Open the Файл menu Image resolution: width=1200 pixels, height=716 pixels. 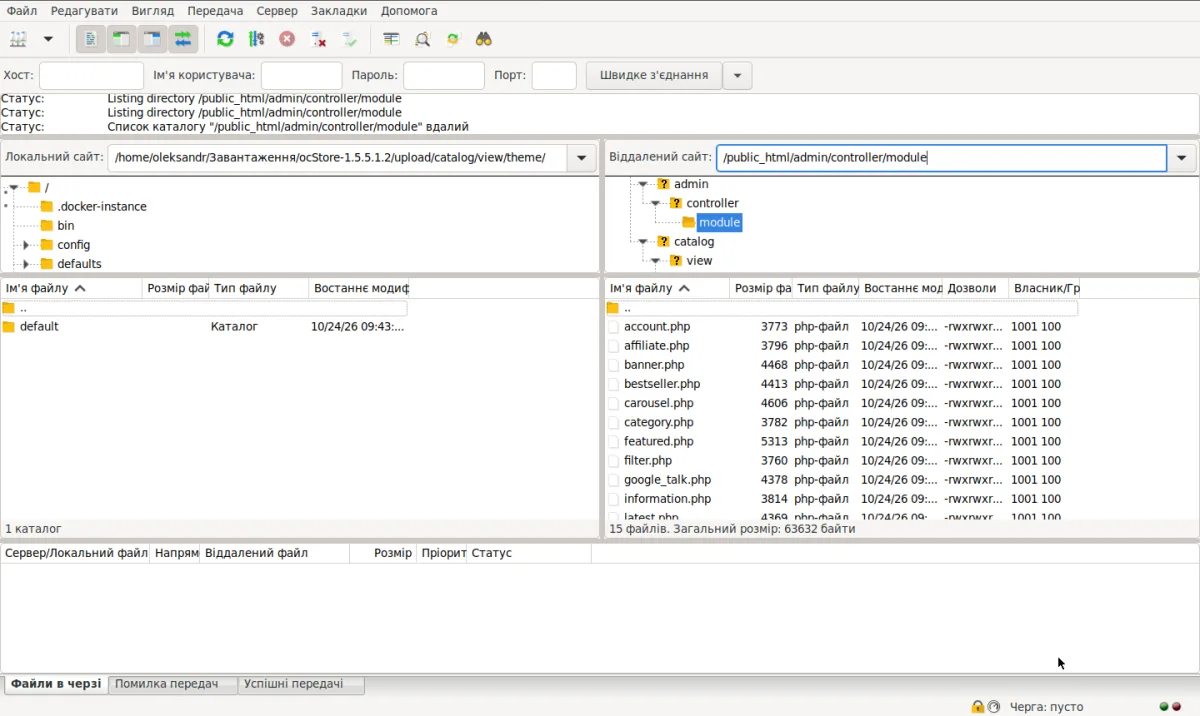pos(22,11)
